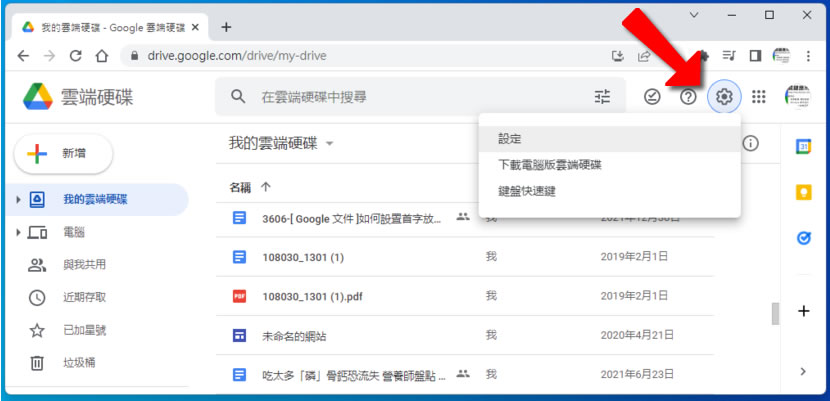This screenshot has height=401, width=830.
Task: Click the 新增 button
Action: [63, 154]
